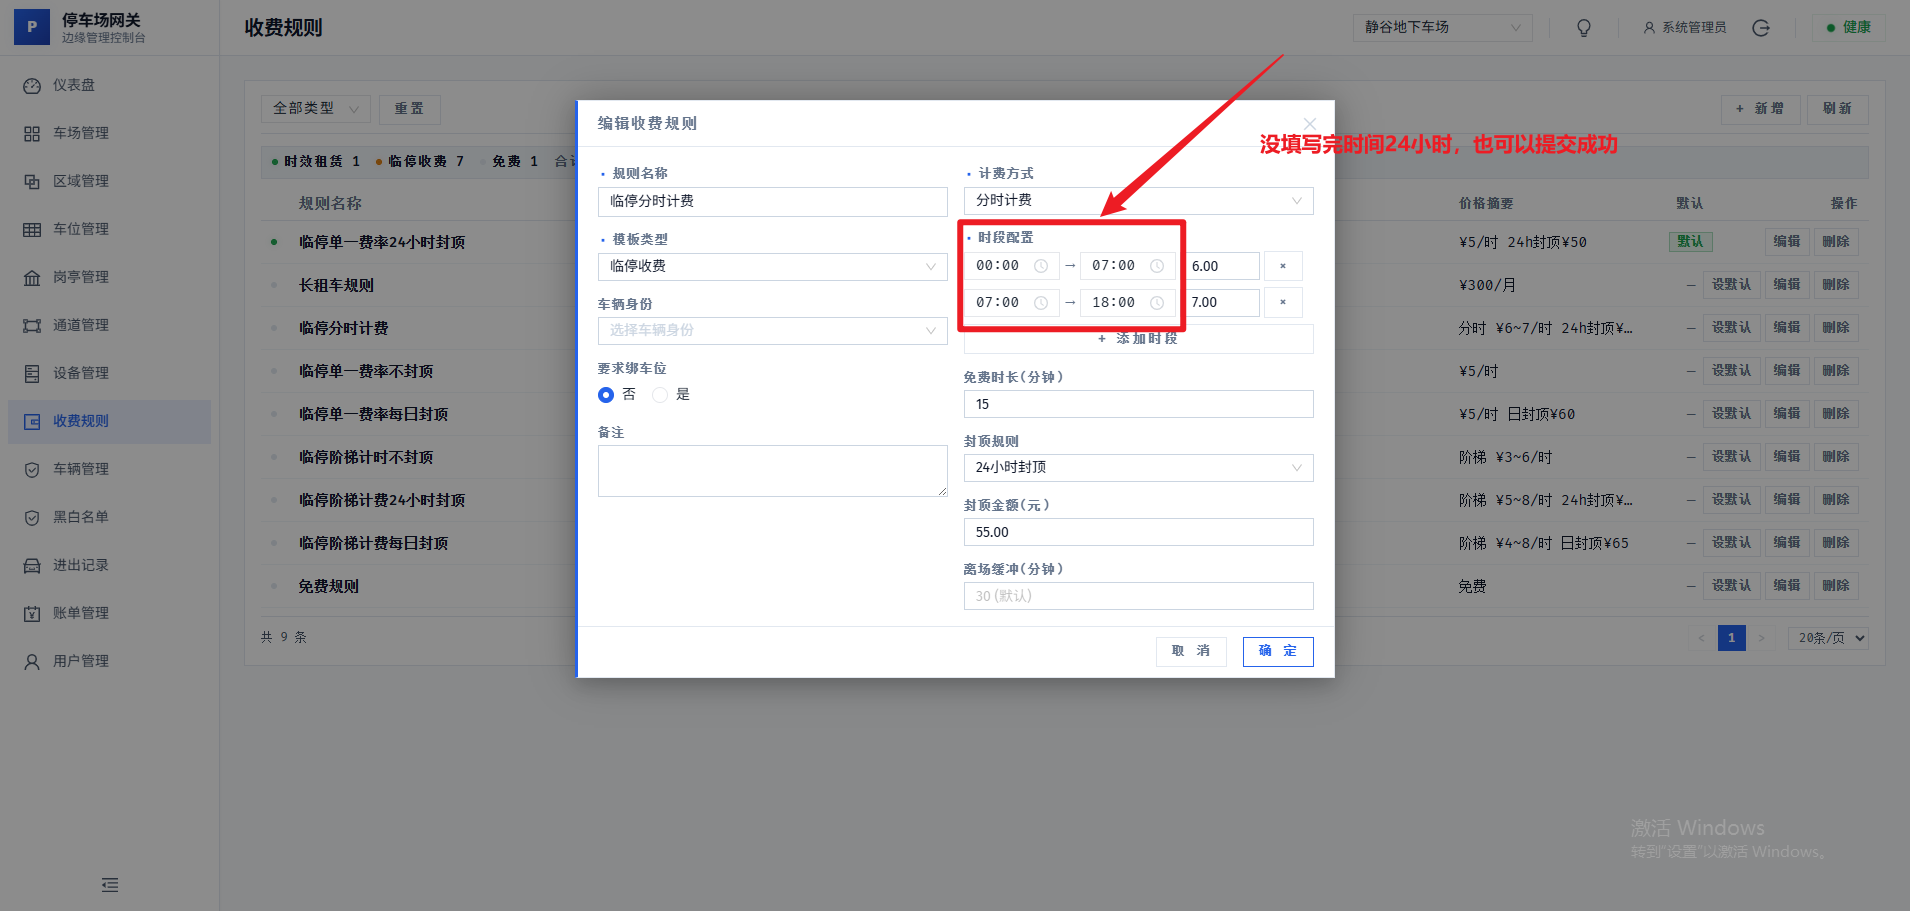Select 是 for 要求绑车位
Screen dimensions: 1910x911
[x=659, y=394]
